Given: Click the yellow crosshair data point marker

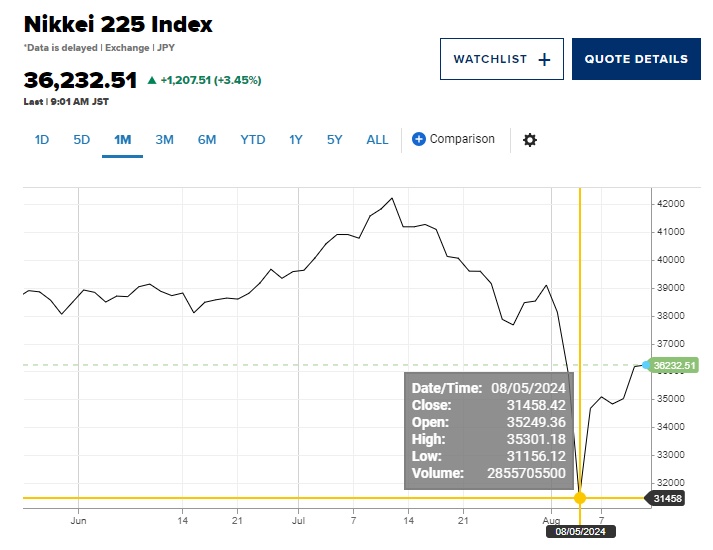Looking at the screenshot, I should [x=580, y=498].
